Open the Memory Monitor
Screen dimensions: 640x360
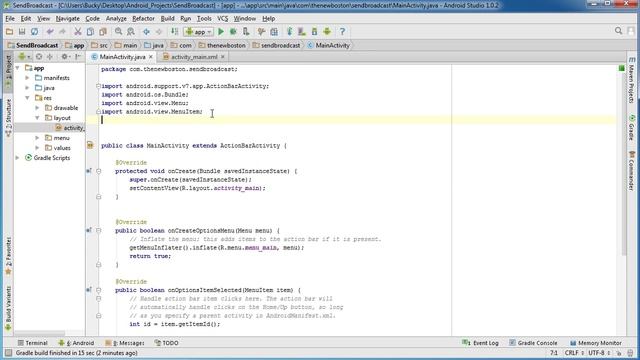pos(596,343)
